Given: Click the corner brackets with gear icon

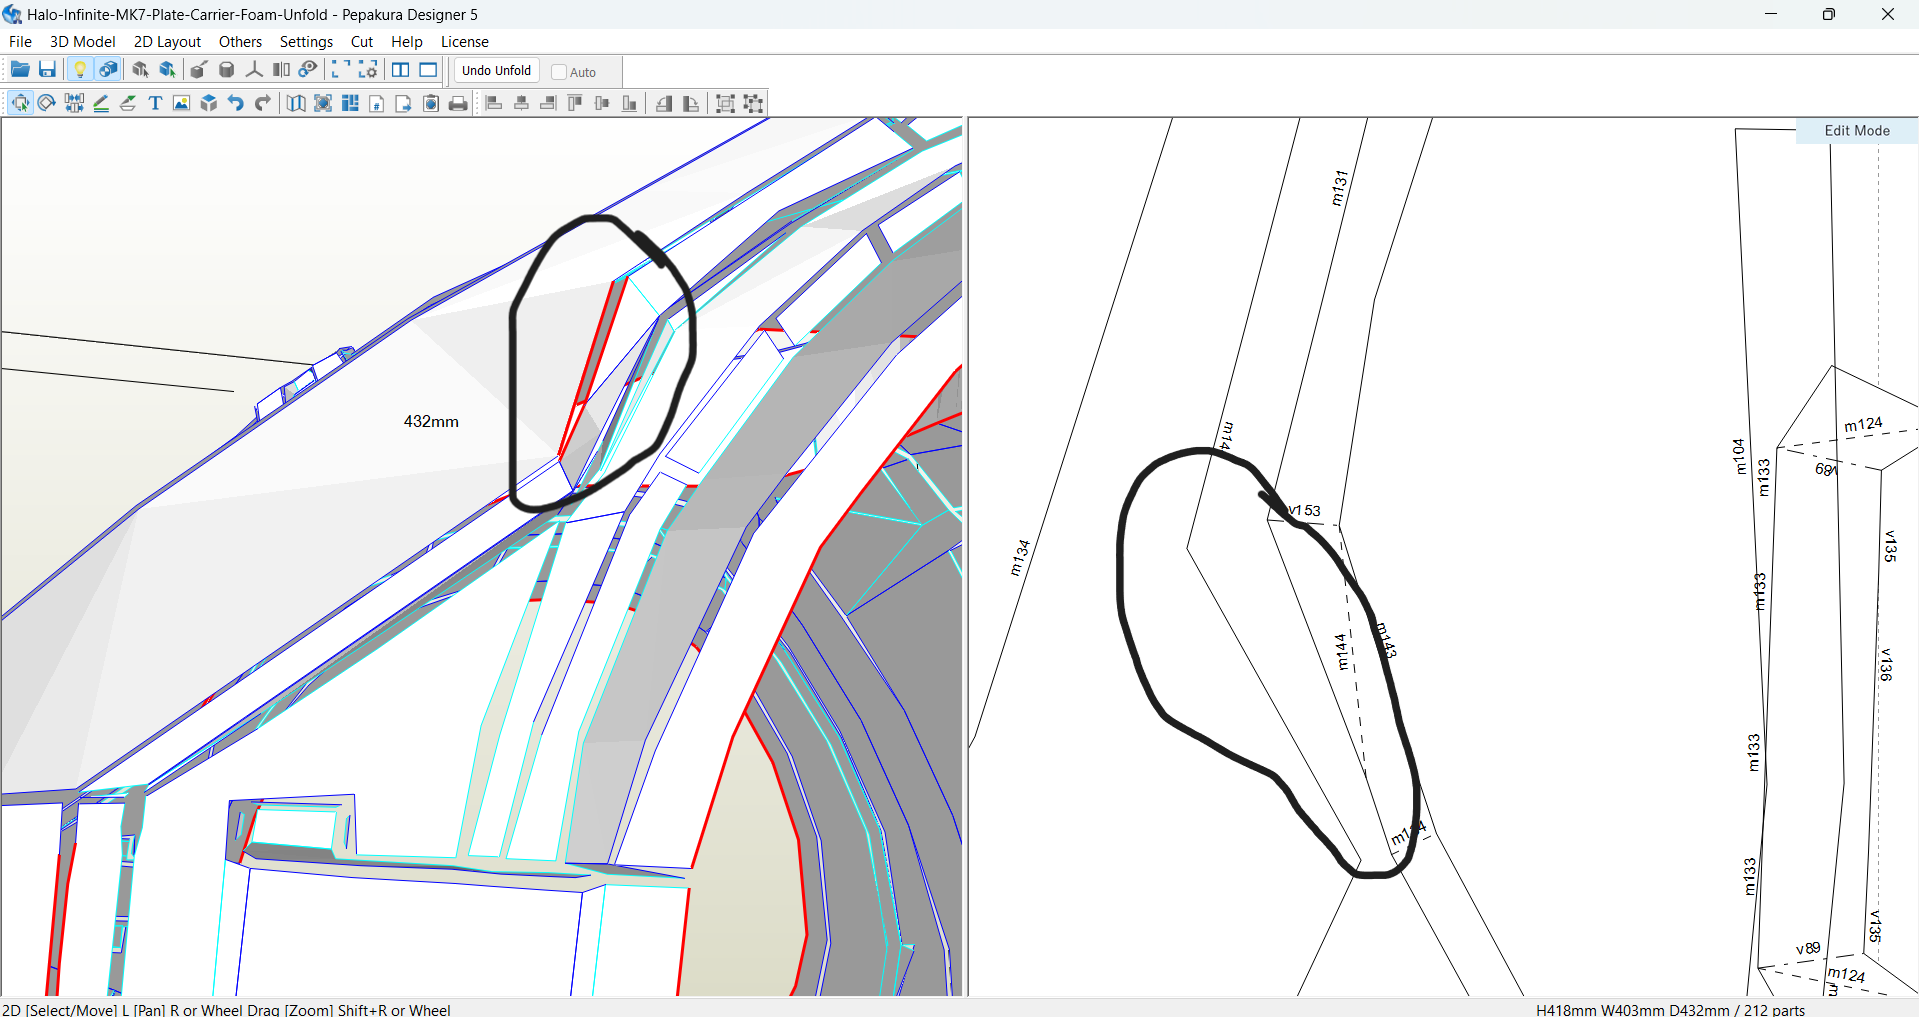Looking at the screenshot, I should 368,70.
